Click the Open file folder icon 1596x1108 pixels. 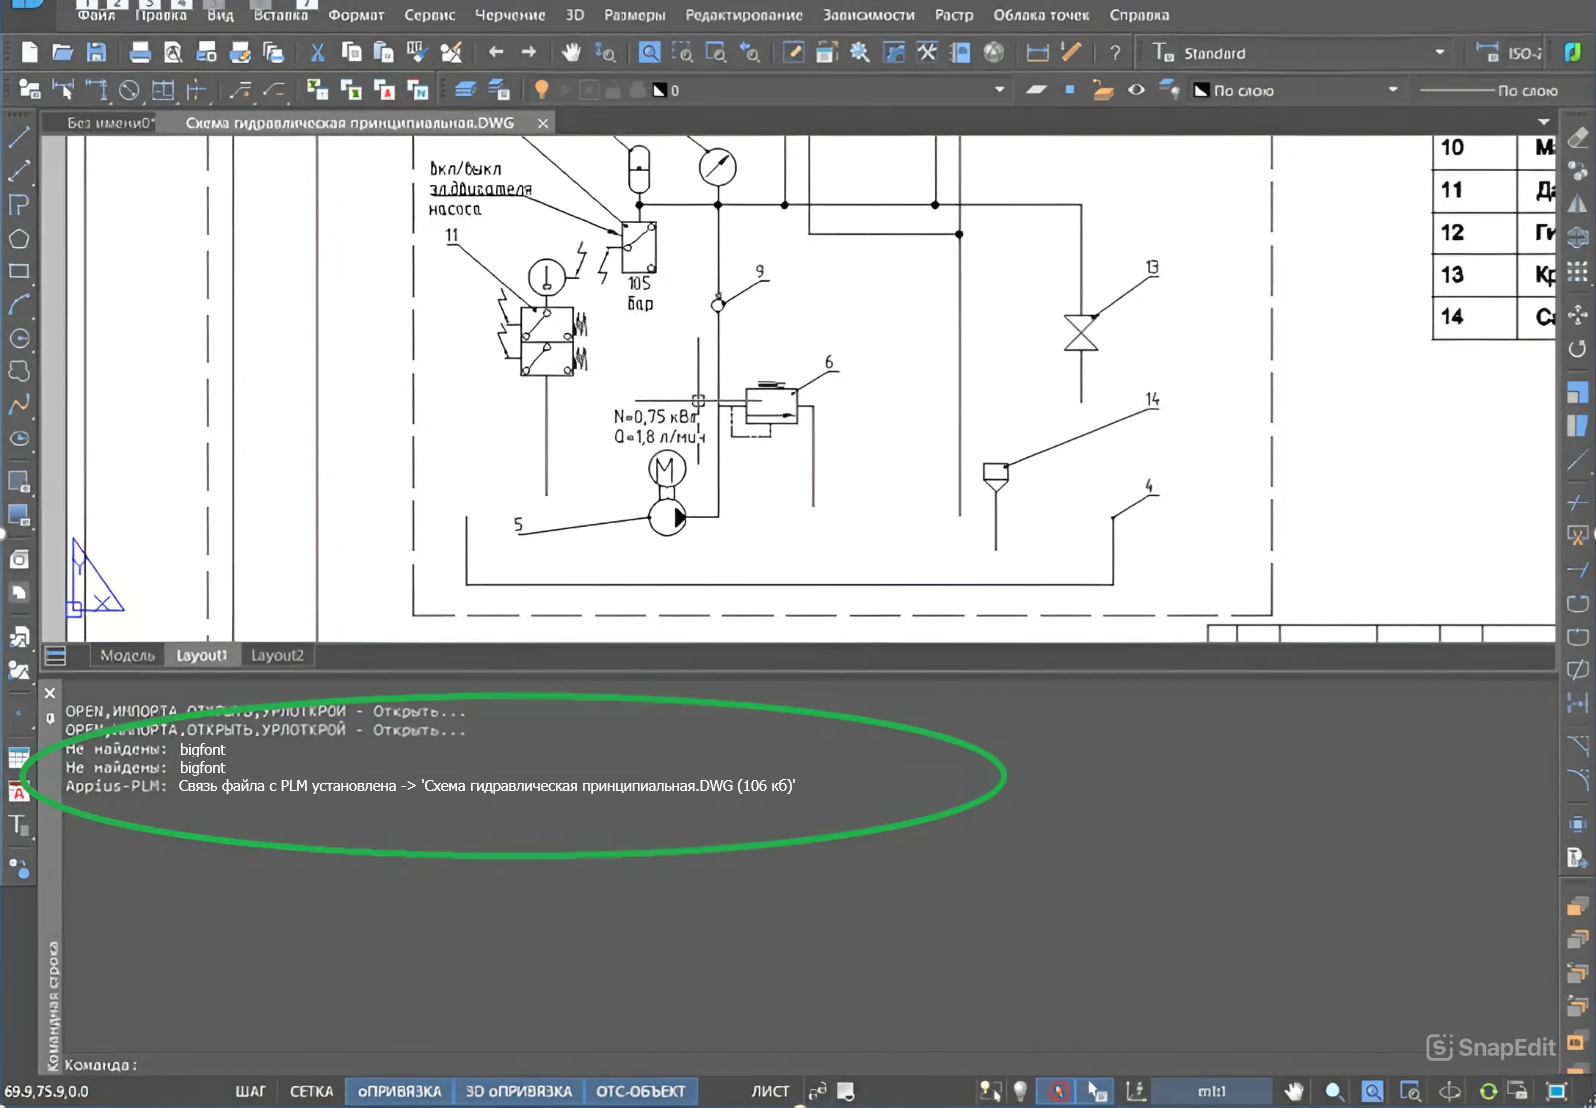coord(62,52)
